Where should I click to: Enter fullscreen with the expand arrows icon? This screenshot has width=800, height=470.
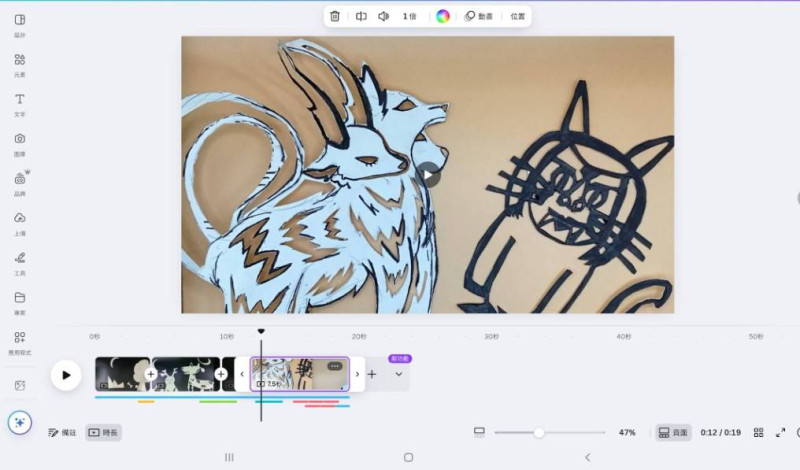pyautogui.click(x=781, y=433)
